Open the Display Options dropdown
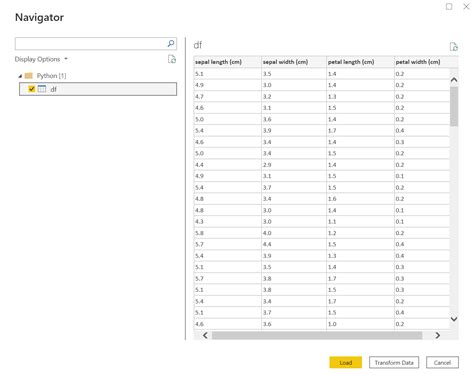This screenshot has height=377, width=474. coord(41,59)
